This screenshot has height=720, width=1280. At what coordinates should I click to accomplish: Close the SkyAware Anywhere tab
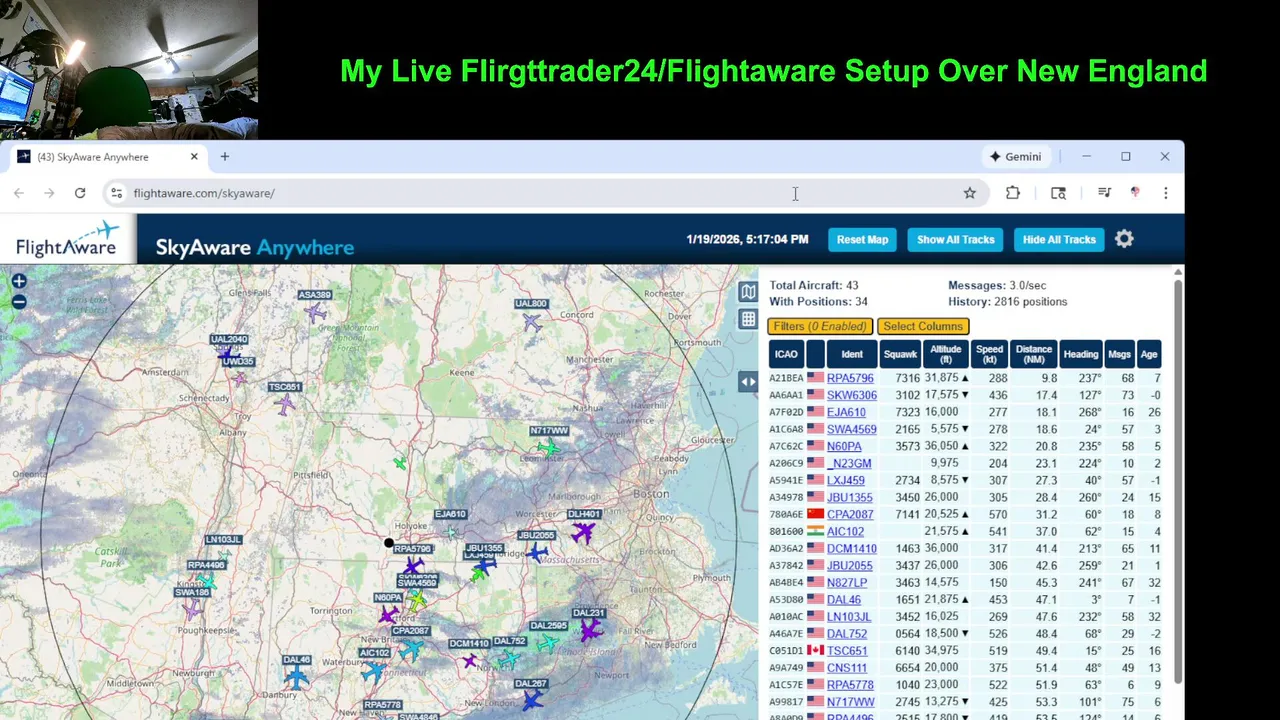pyautogui.click(x=194, y=157)
